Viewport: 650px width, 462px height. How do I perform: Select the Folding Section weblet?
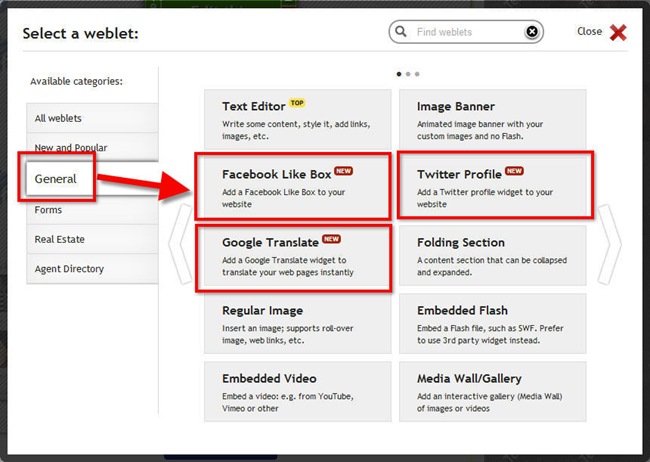[492, 255]
